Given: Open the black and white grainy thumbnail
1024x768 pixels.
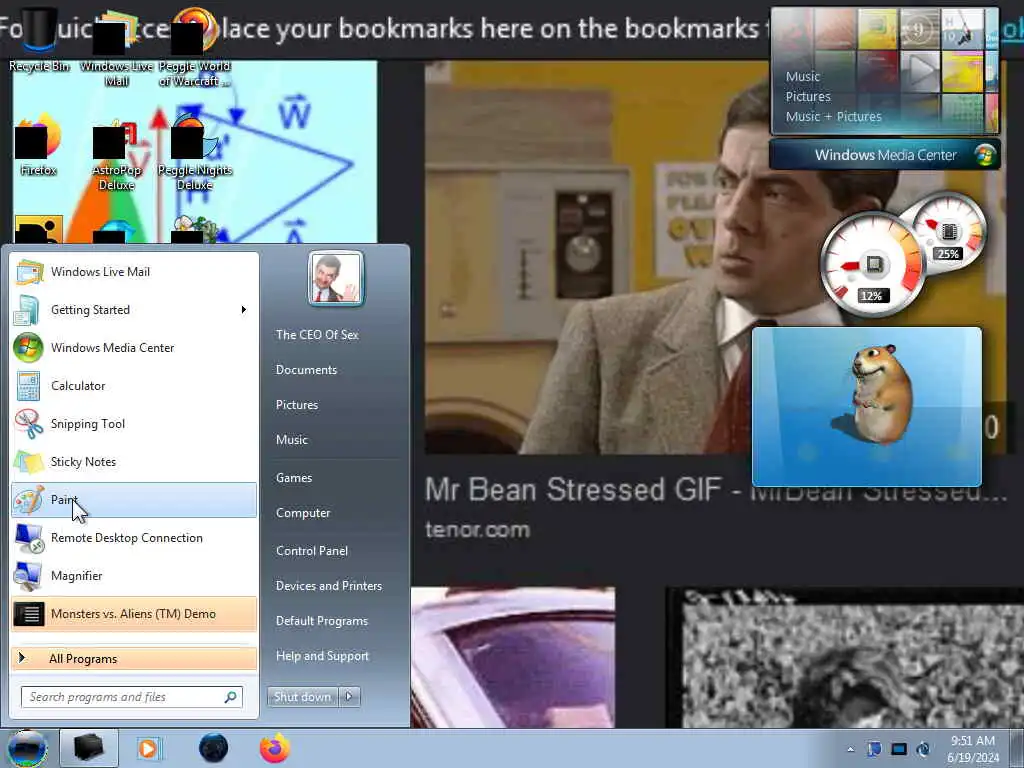Looking at the screenshot, I should click(x=844, y=658).
